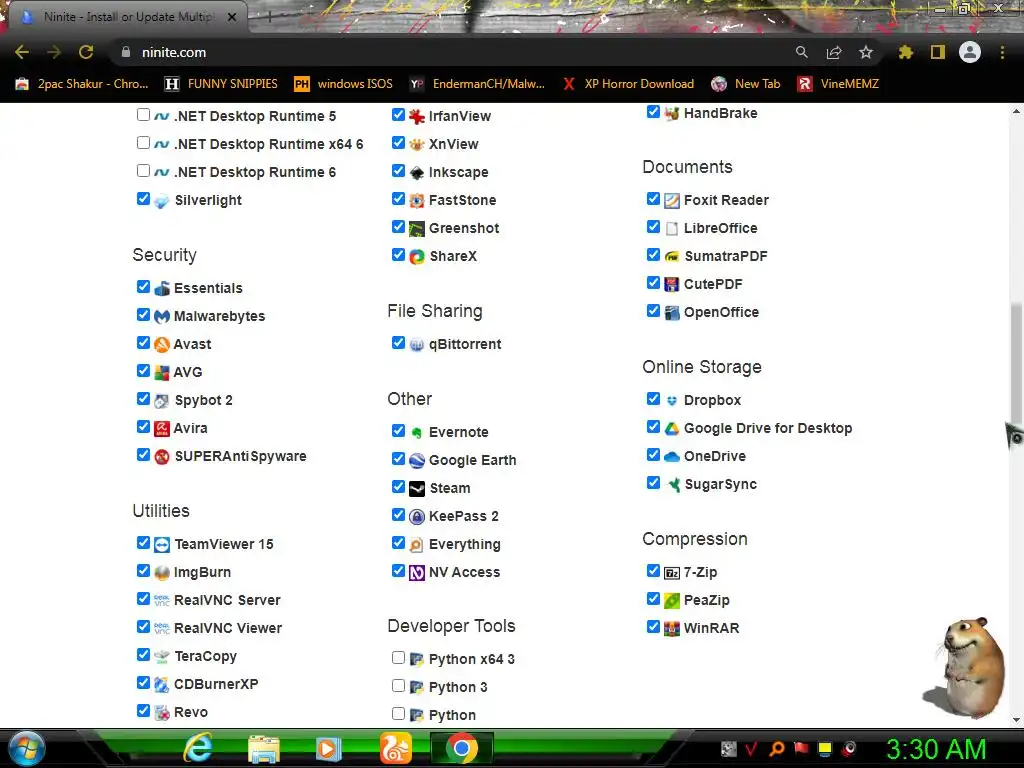1024x768 pixels.
Task: Go back to the previous page
Action: [x=22, y=52]
